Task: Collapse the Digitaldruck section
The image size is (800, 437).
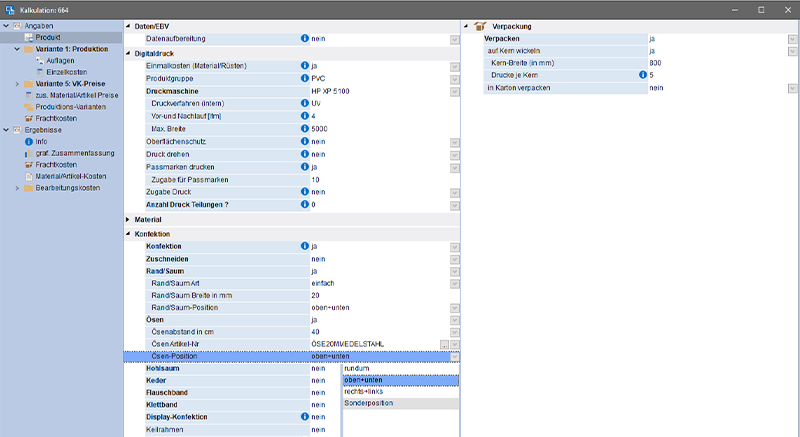Action: 128,53
